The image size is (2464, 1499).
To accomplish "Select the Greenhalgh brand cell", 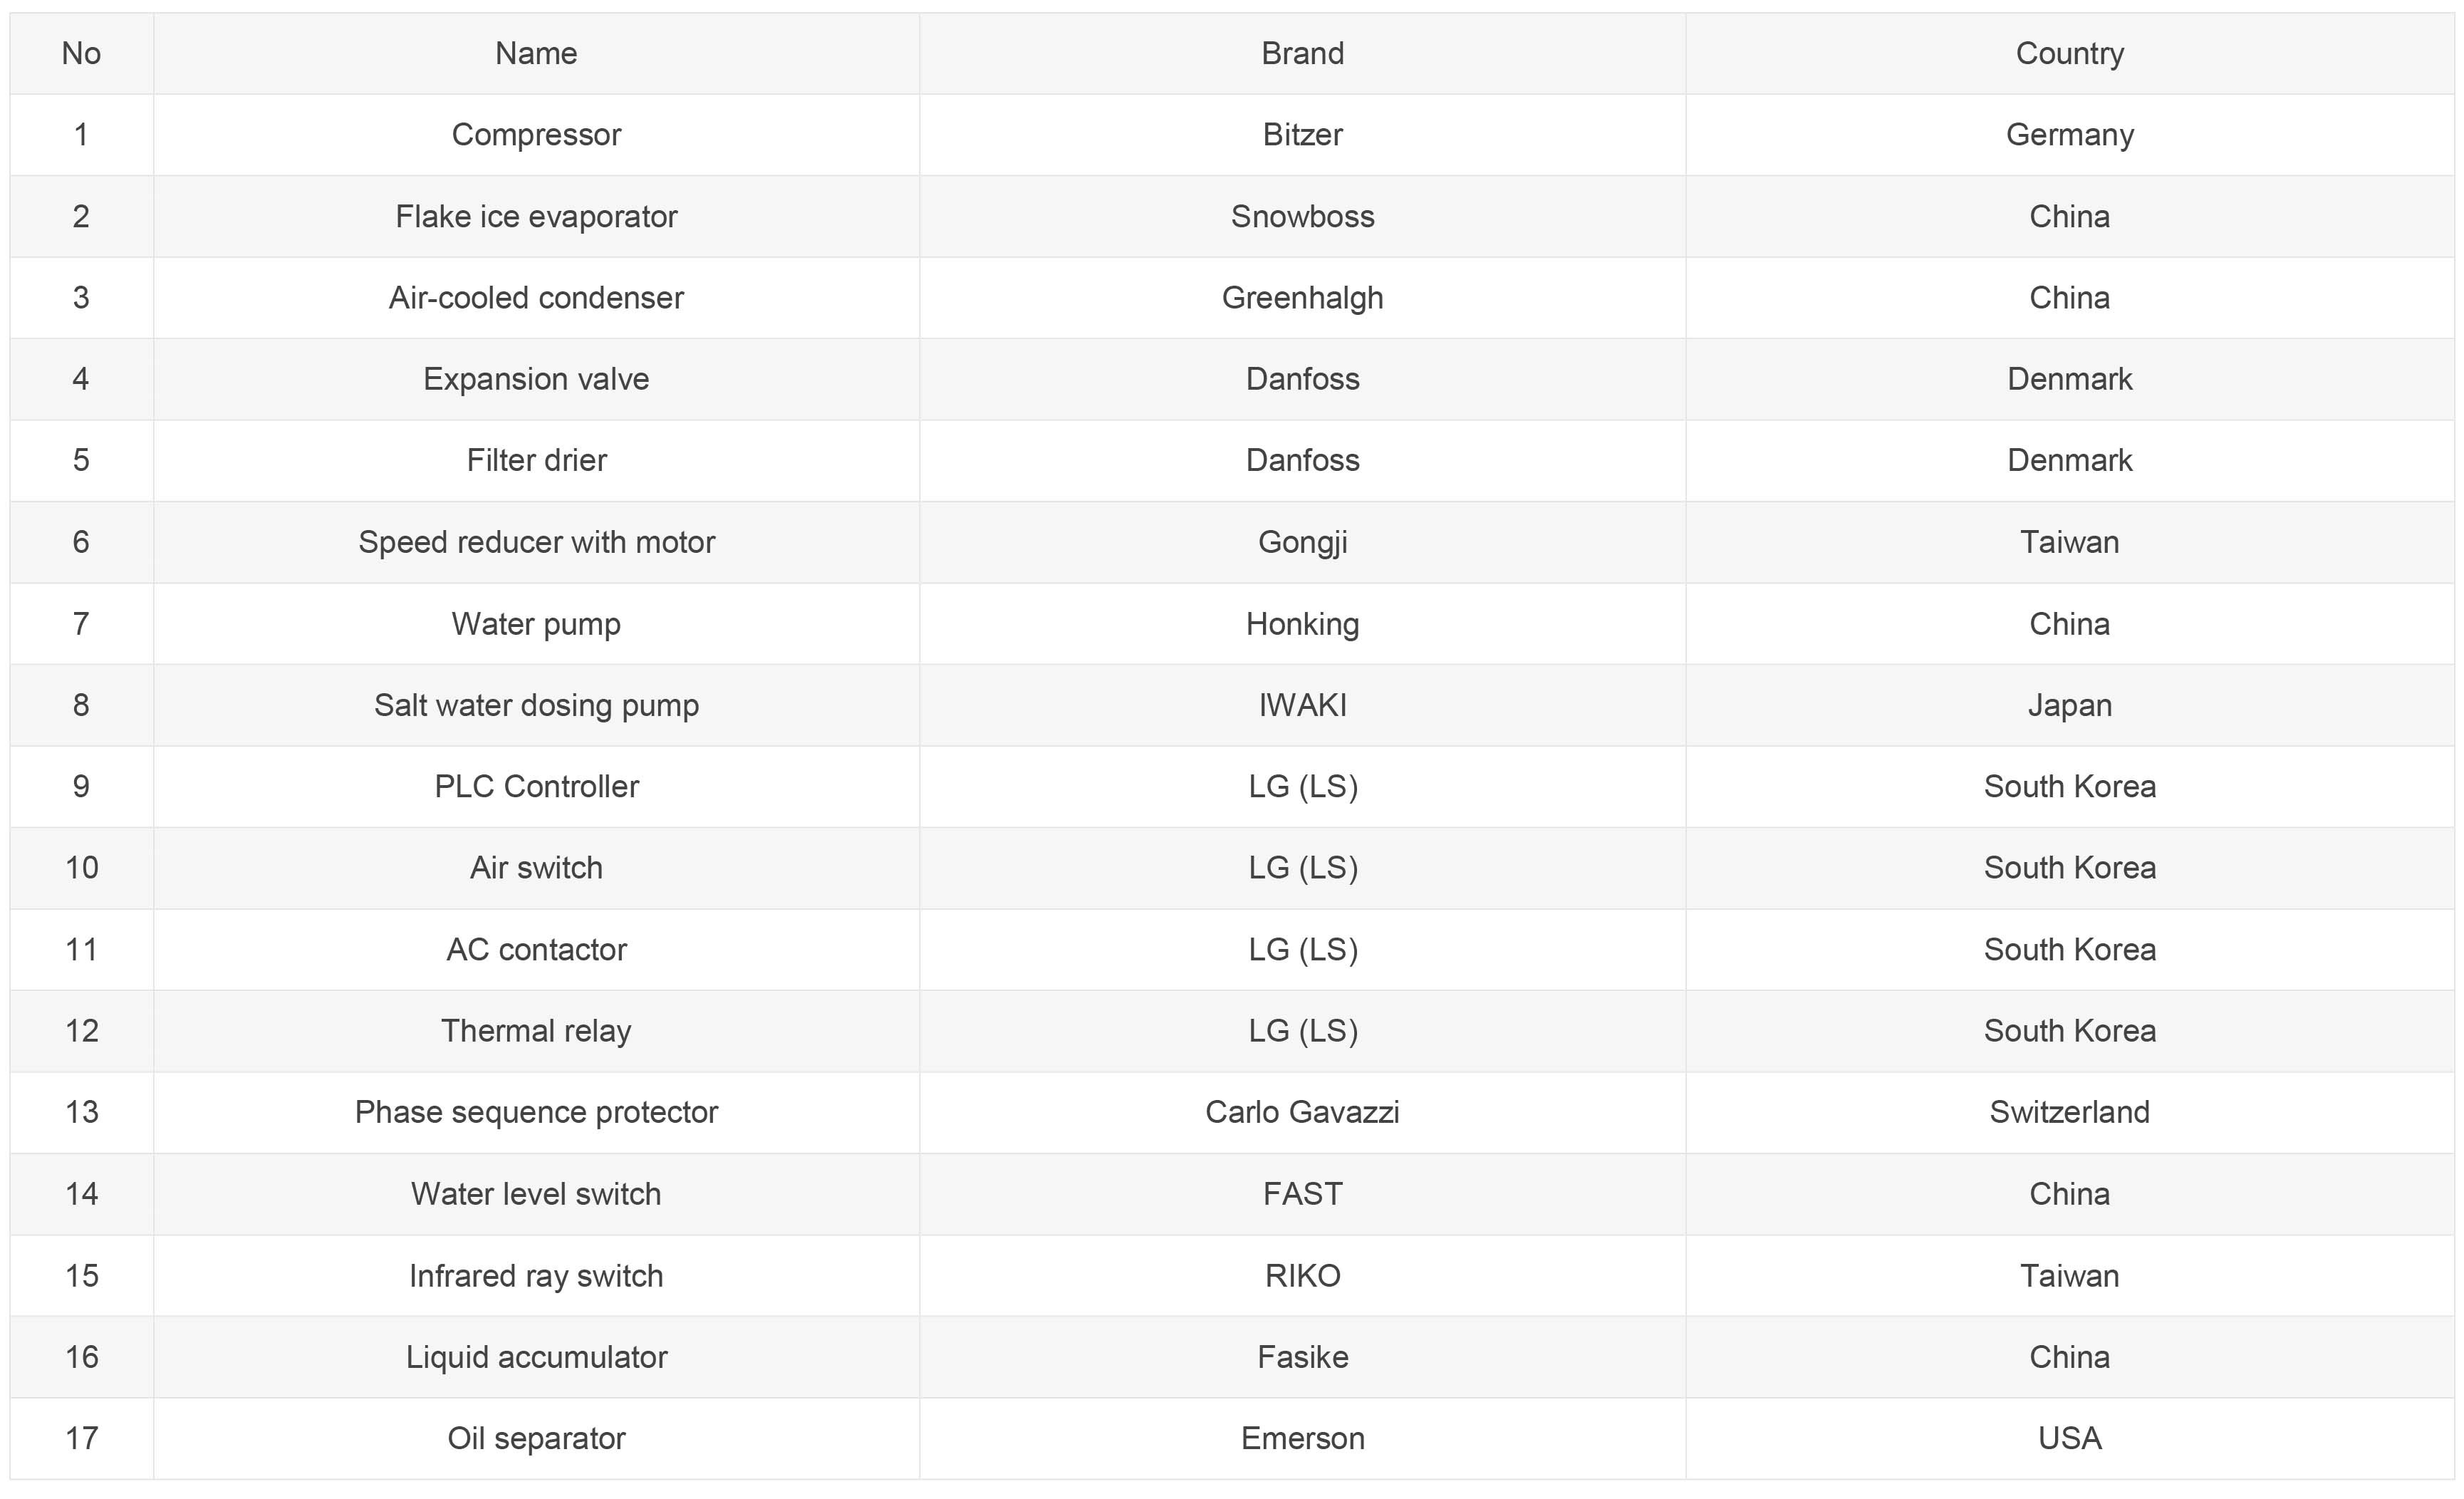I will [x=1302, y=298].
